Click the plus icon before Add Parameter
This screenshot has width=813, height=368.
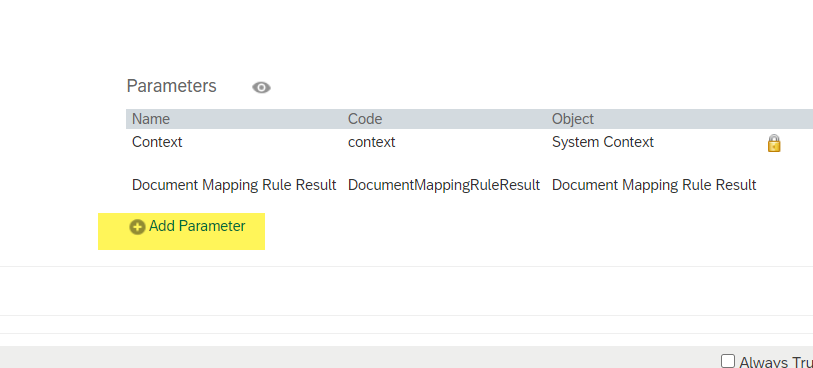[x=137, y=227]
